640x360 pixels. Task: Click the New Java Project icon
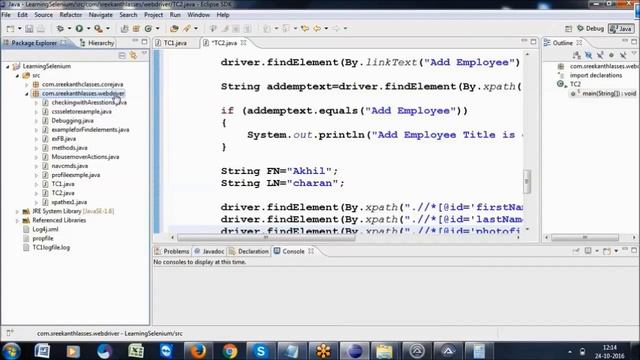124,29
